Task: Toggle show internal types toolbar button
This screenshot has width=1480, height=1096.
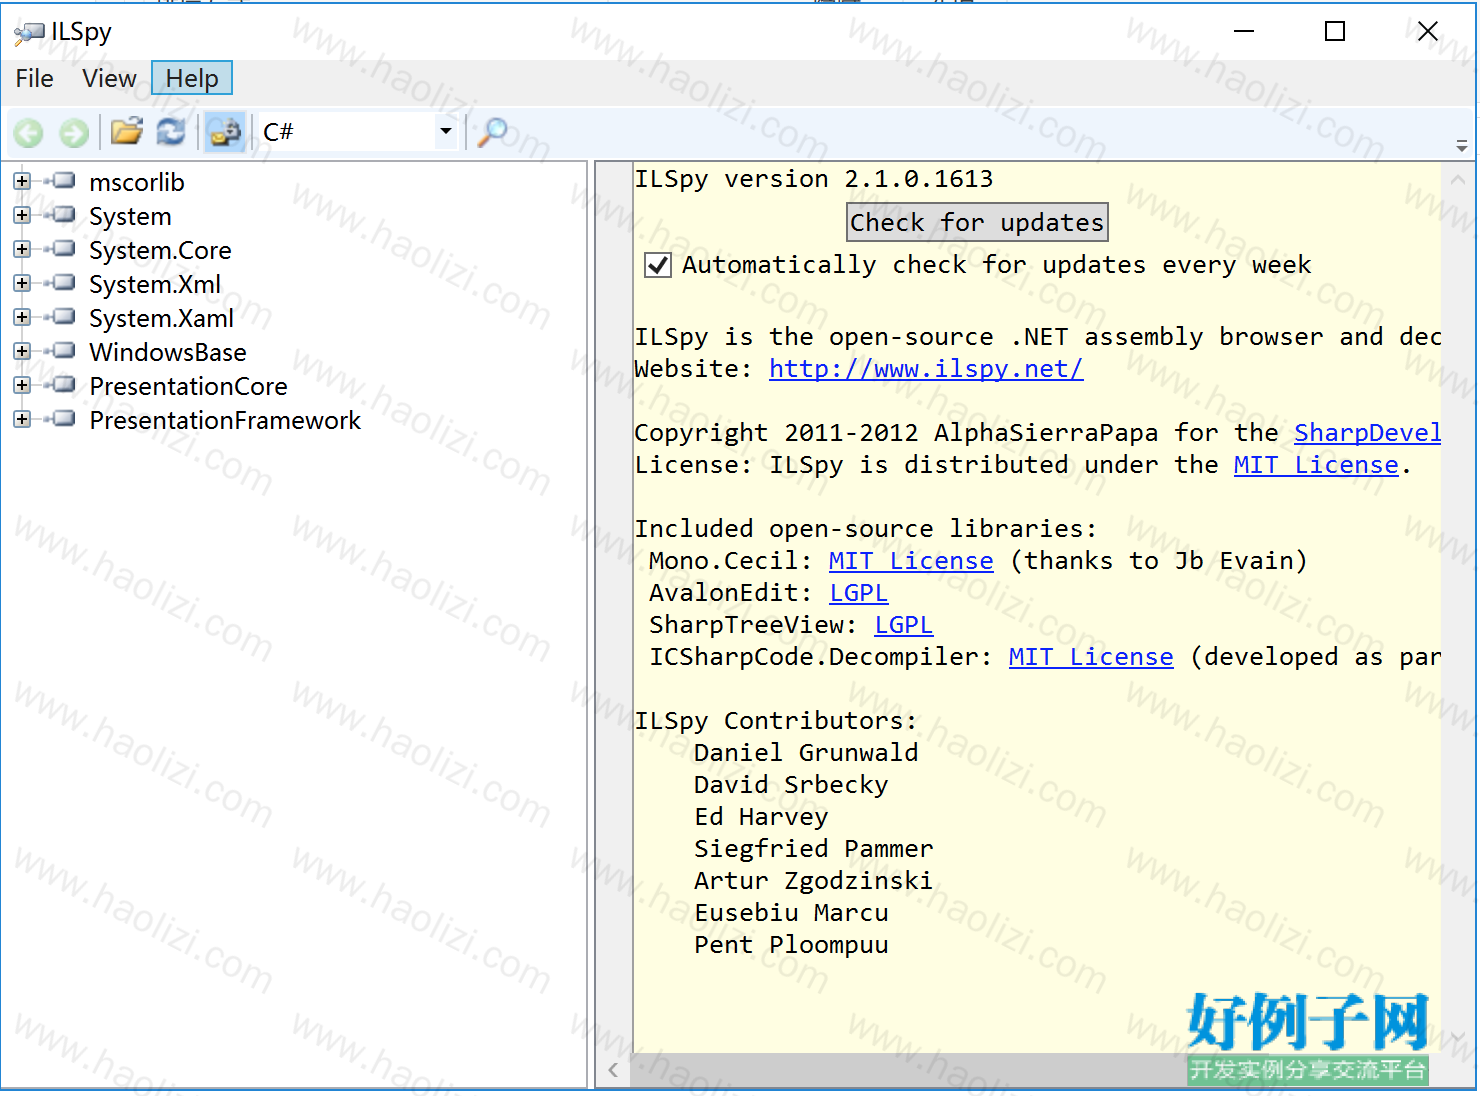Action: click(225, 132)
